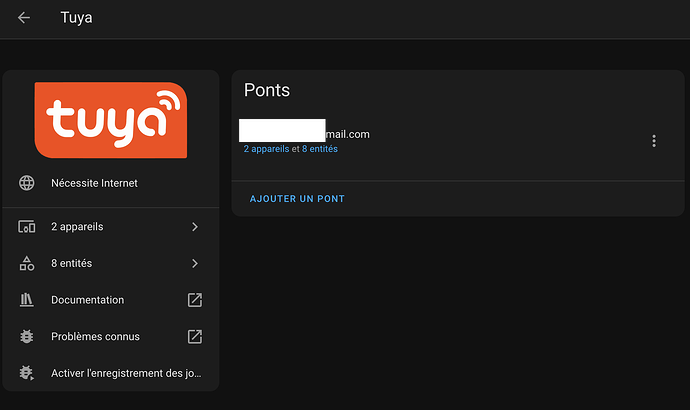Open the three-dot menu for the bridge

pos(654,141)
